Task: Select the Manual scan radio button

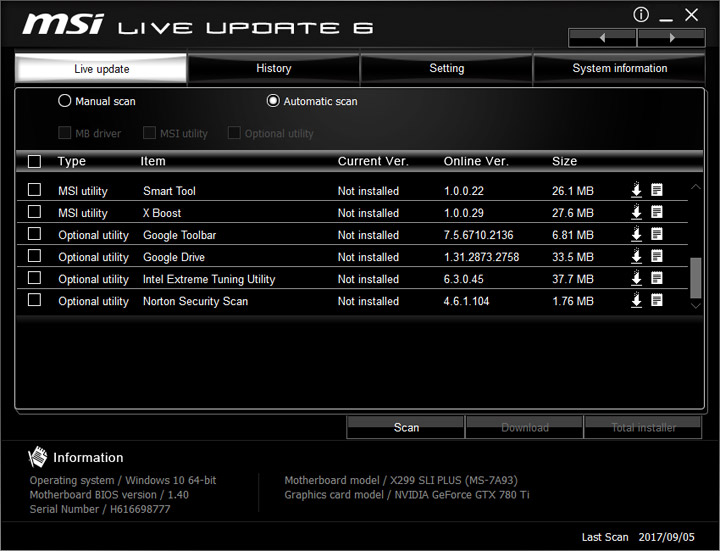Action: pos(64,101)
